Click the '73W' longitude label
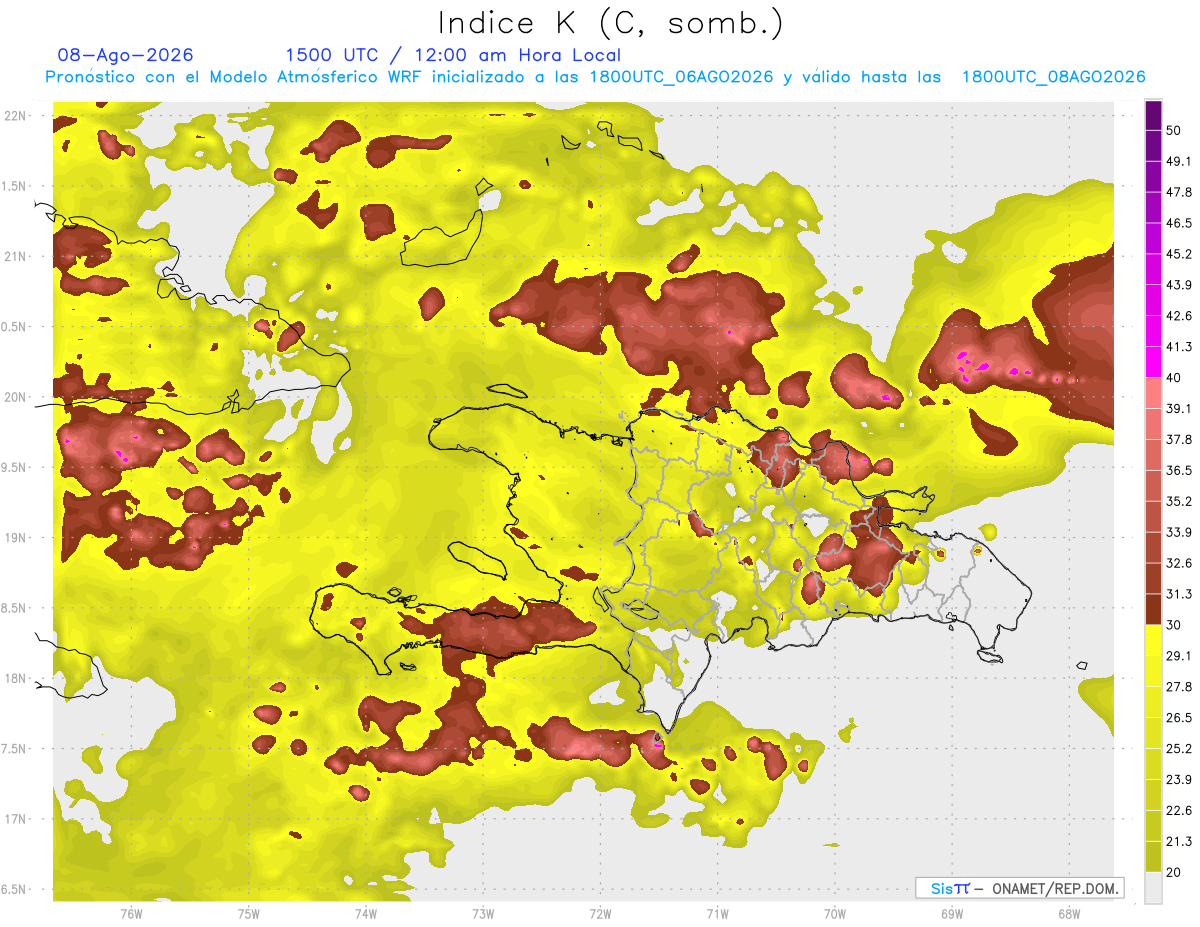The width and height of the screenshot is (1200, 927). click(x=483, y=914)
